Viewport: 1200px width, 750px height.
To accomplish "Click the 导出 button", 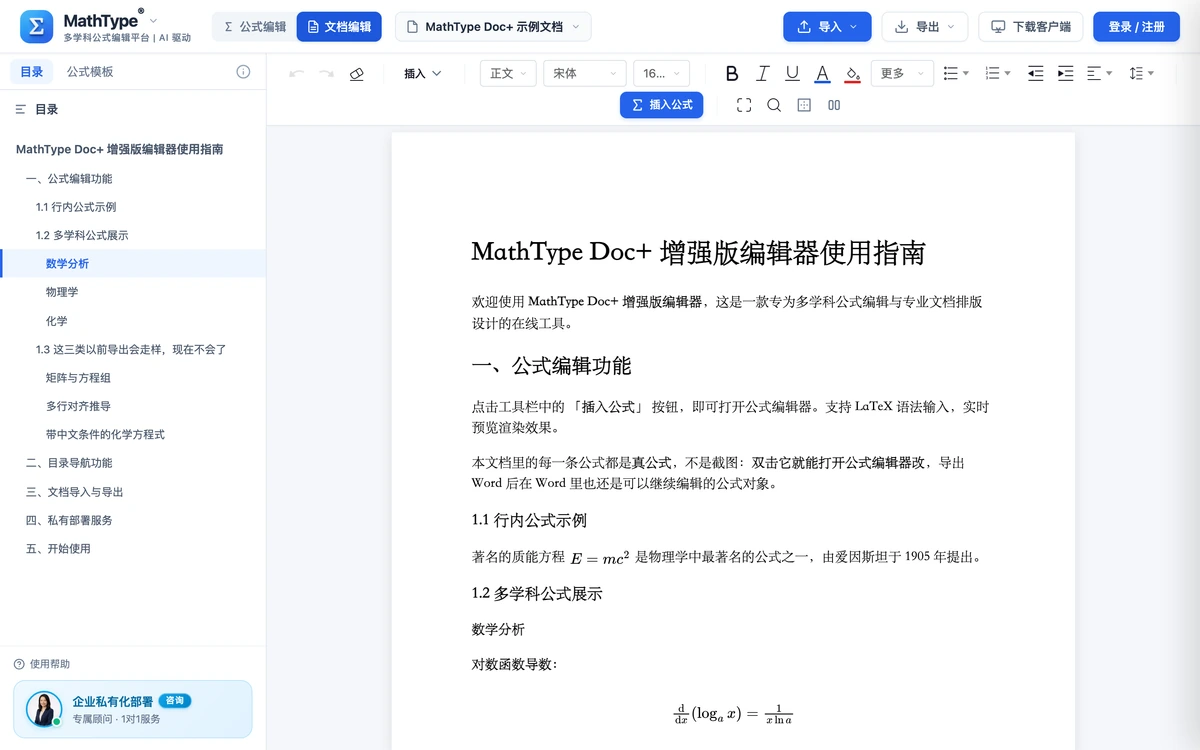I will 925,27.
